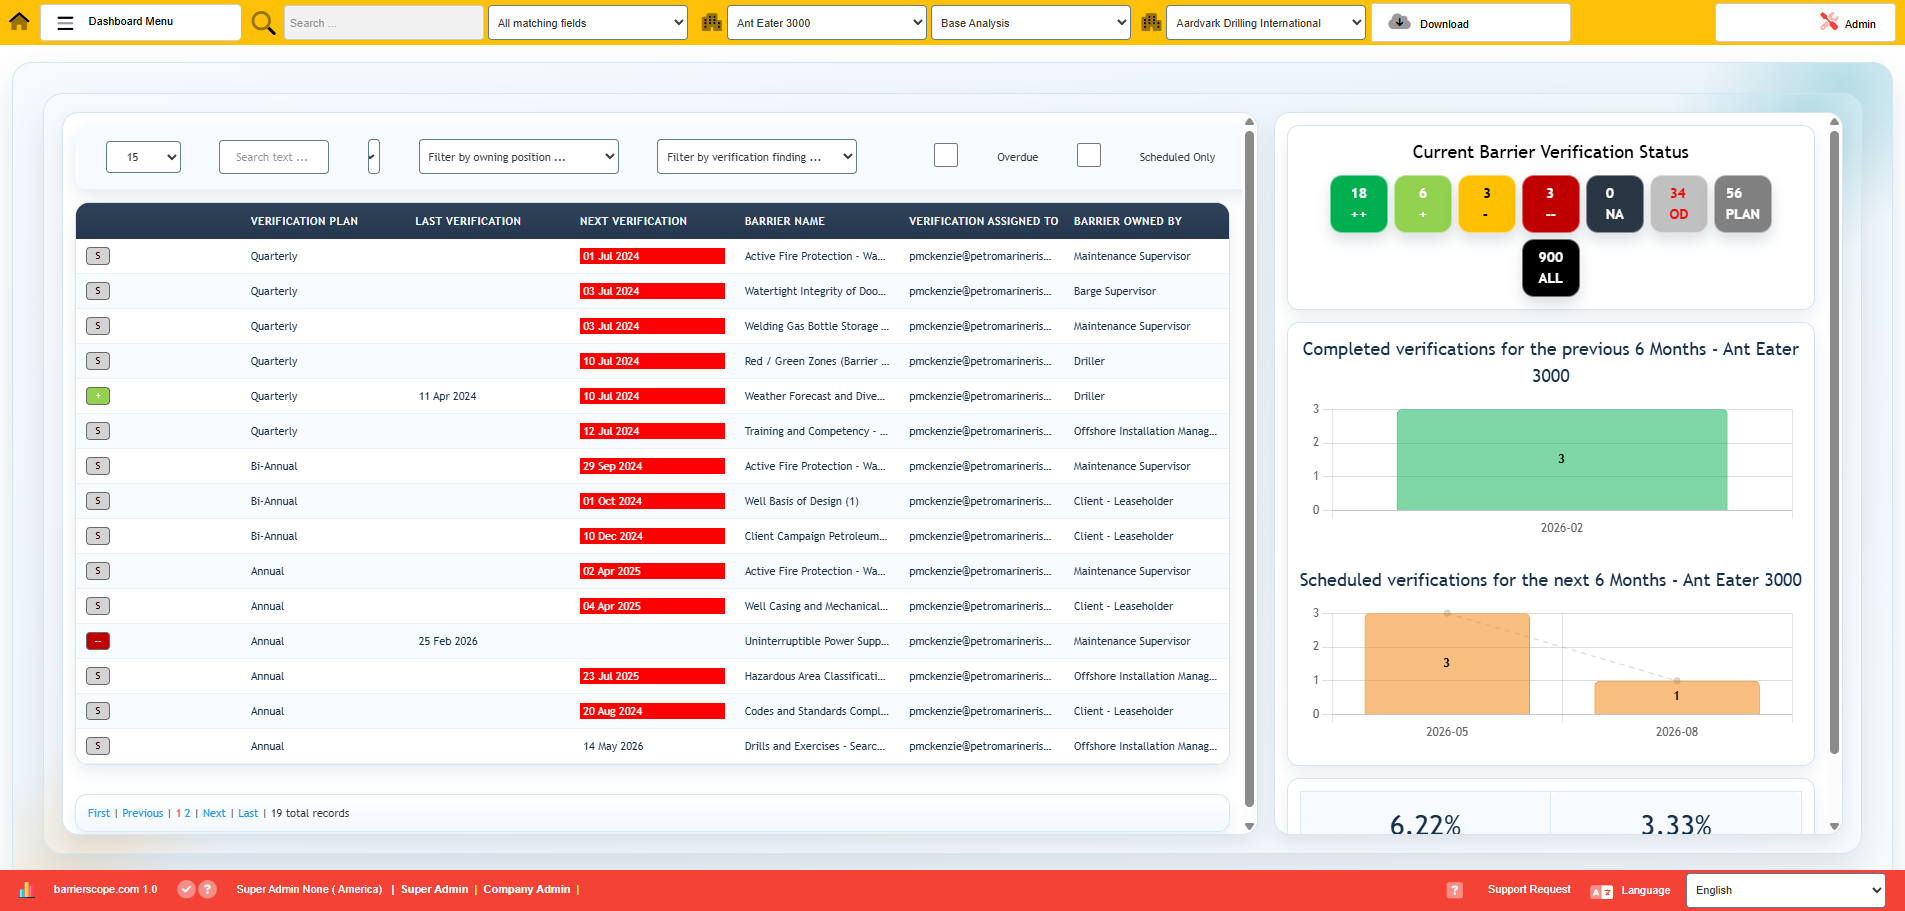1905x911 pixels.
Task: Click status badge for Watertight Integrity row
Action: [98, 291]
